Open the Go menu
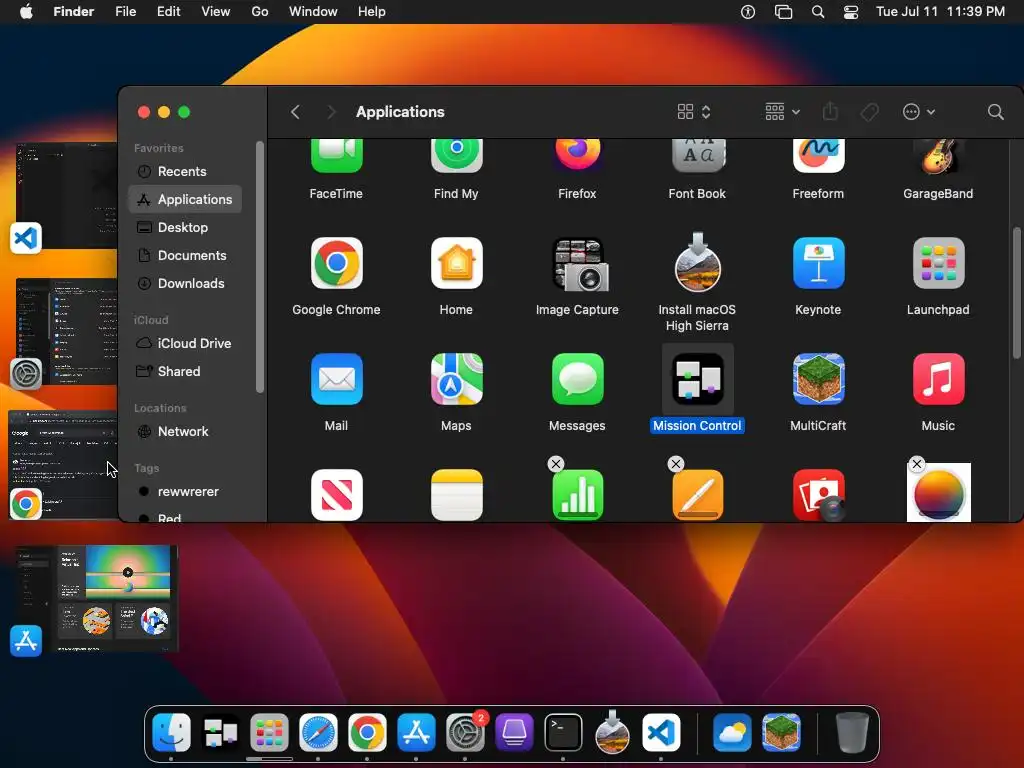The image size is (1024, 768). 260,12
